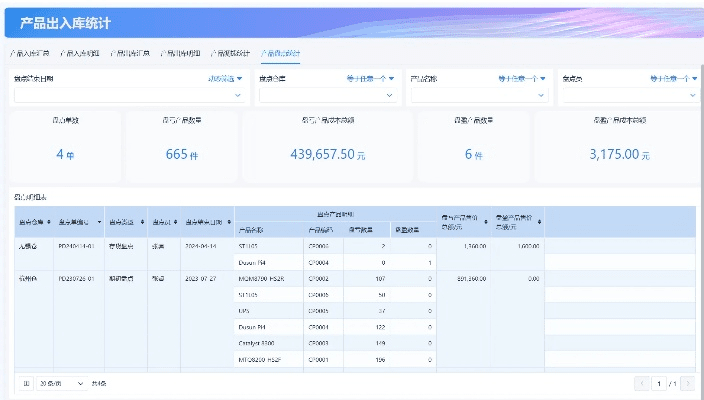Viewport: 704px width, 400px height.
Task: Click the page number input box
Action: click(x=658, y=383)
